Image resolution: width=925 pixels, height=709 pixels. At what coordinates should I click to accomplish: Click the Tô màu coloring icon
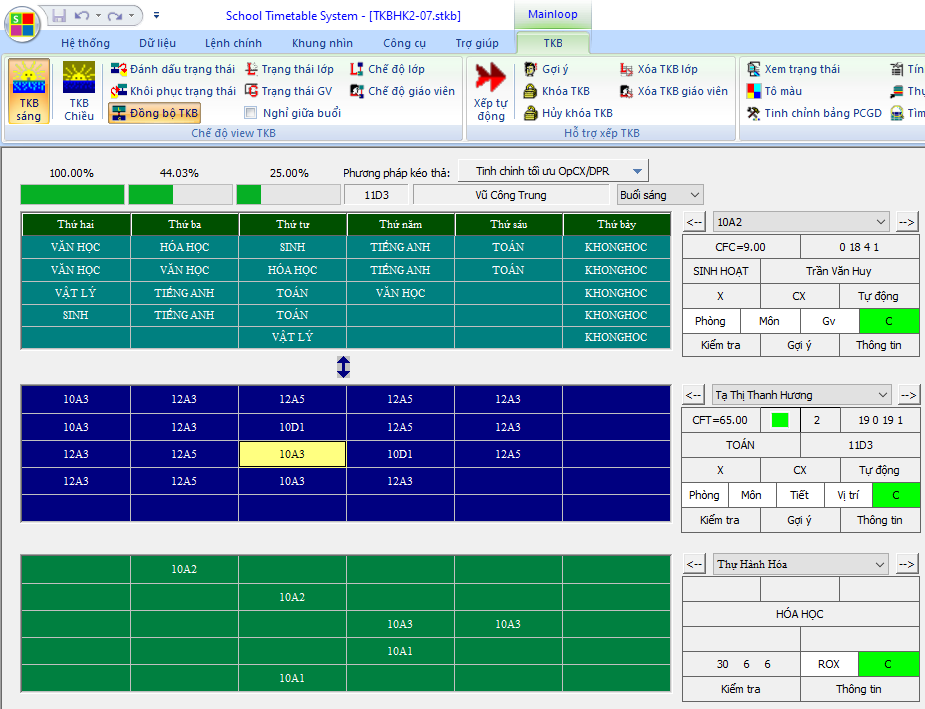tap(754, 91)
